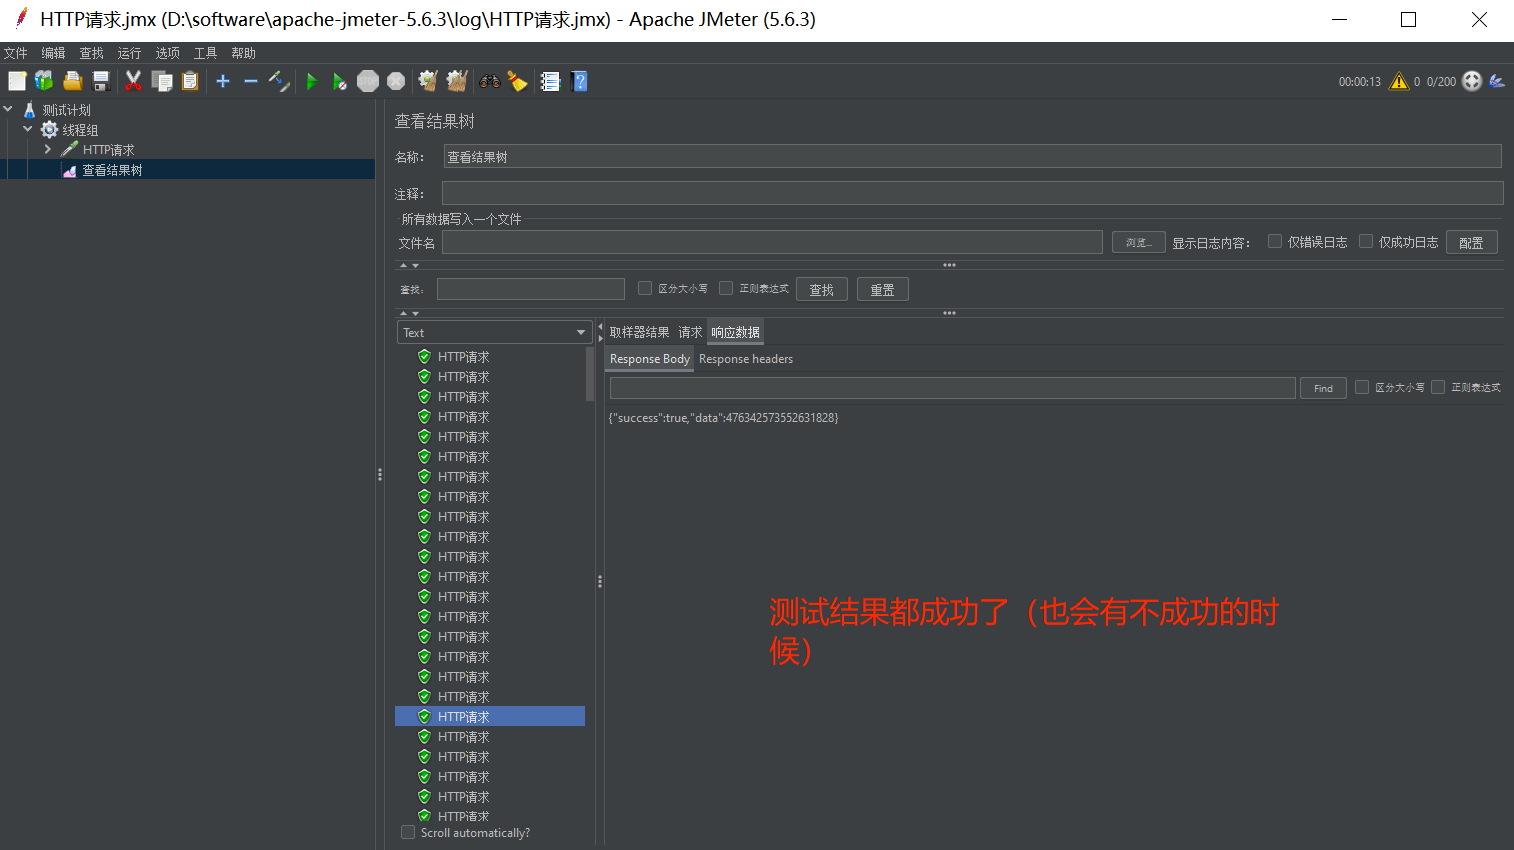Click the Stop test icon
The height and width of the screenshot is (850, 1514).
[x=368, y=81]
